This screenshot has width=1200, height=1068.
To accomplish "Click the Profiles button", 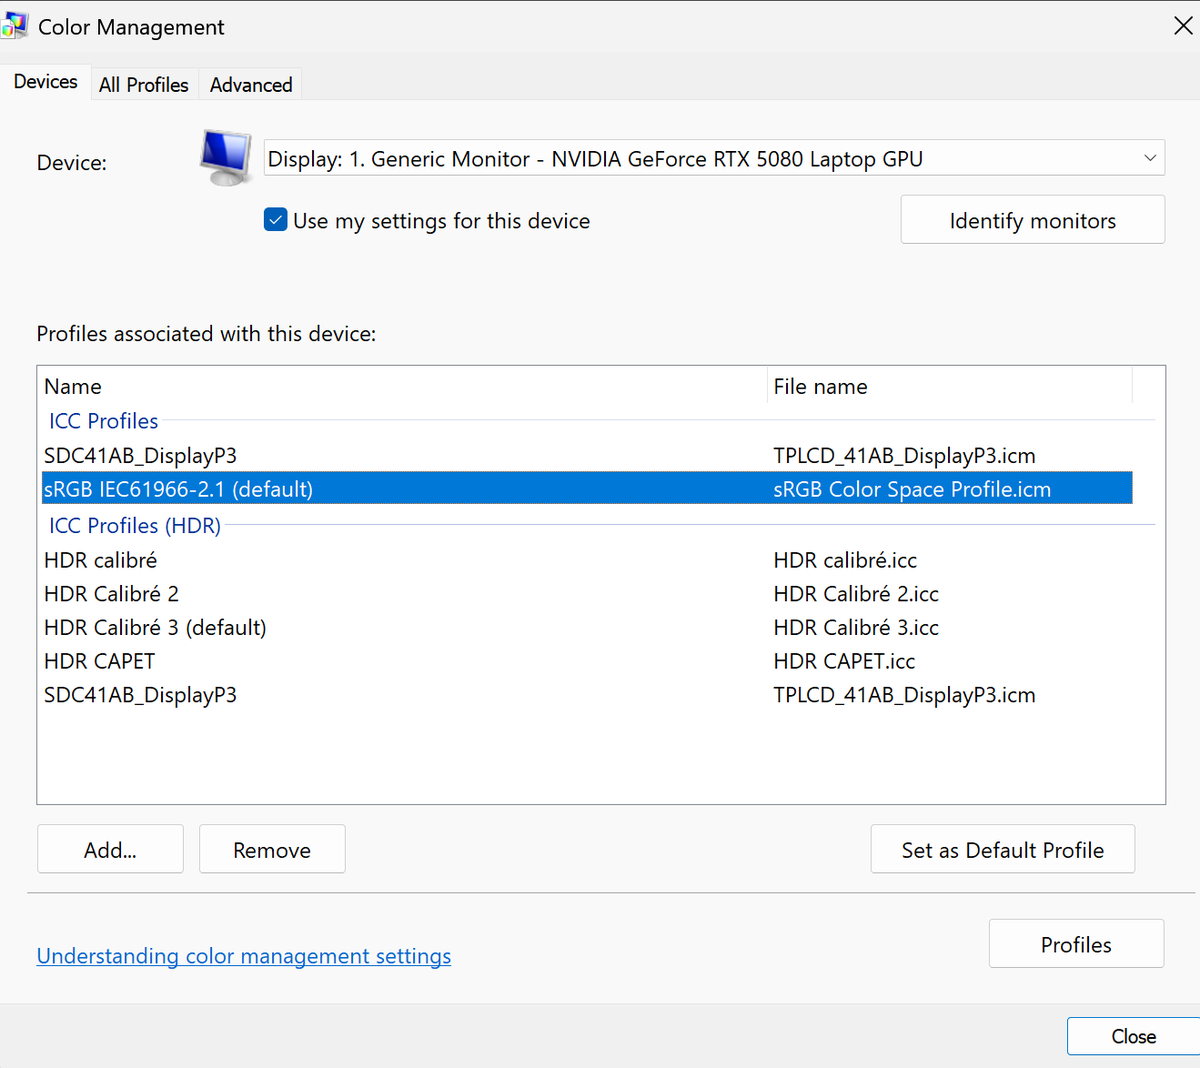I will [x=1076, y=944].
